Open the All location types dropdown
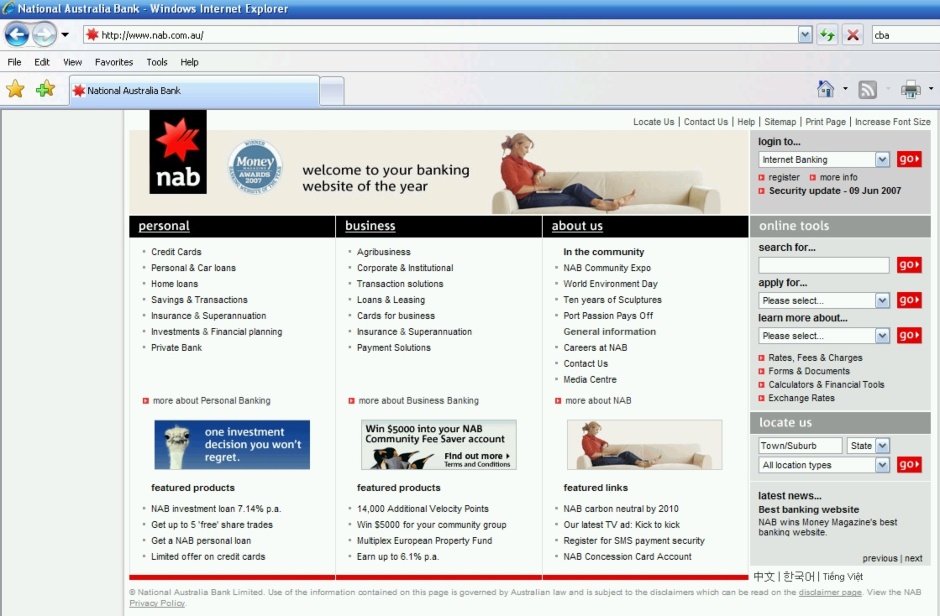The image size is (940, 616). (x=882, y=465)
